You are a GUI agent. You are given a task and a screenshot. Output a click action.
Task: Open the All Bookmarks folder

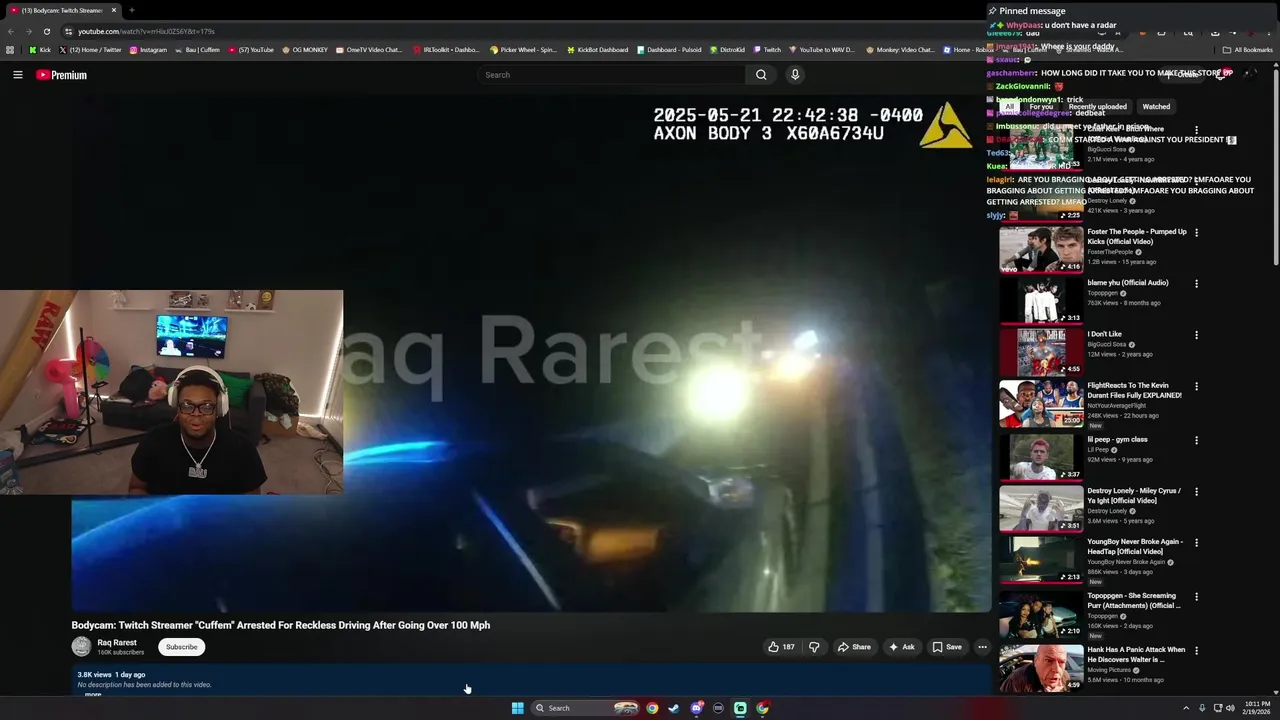tap(1247, 49)
